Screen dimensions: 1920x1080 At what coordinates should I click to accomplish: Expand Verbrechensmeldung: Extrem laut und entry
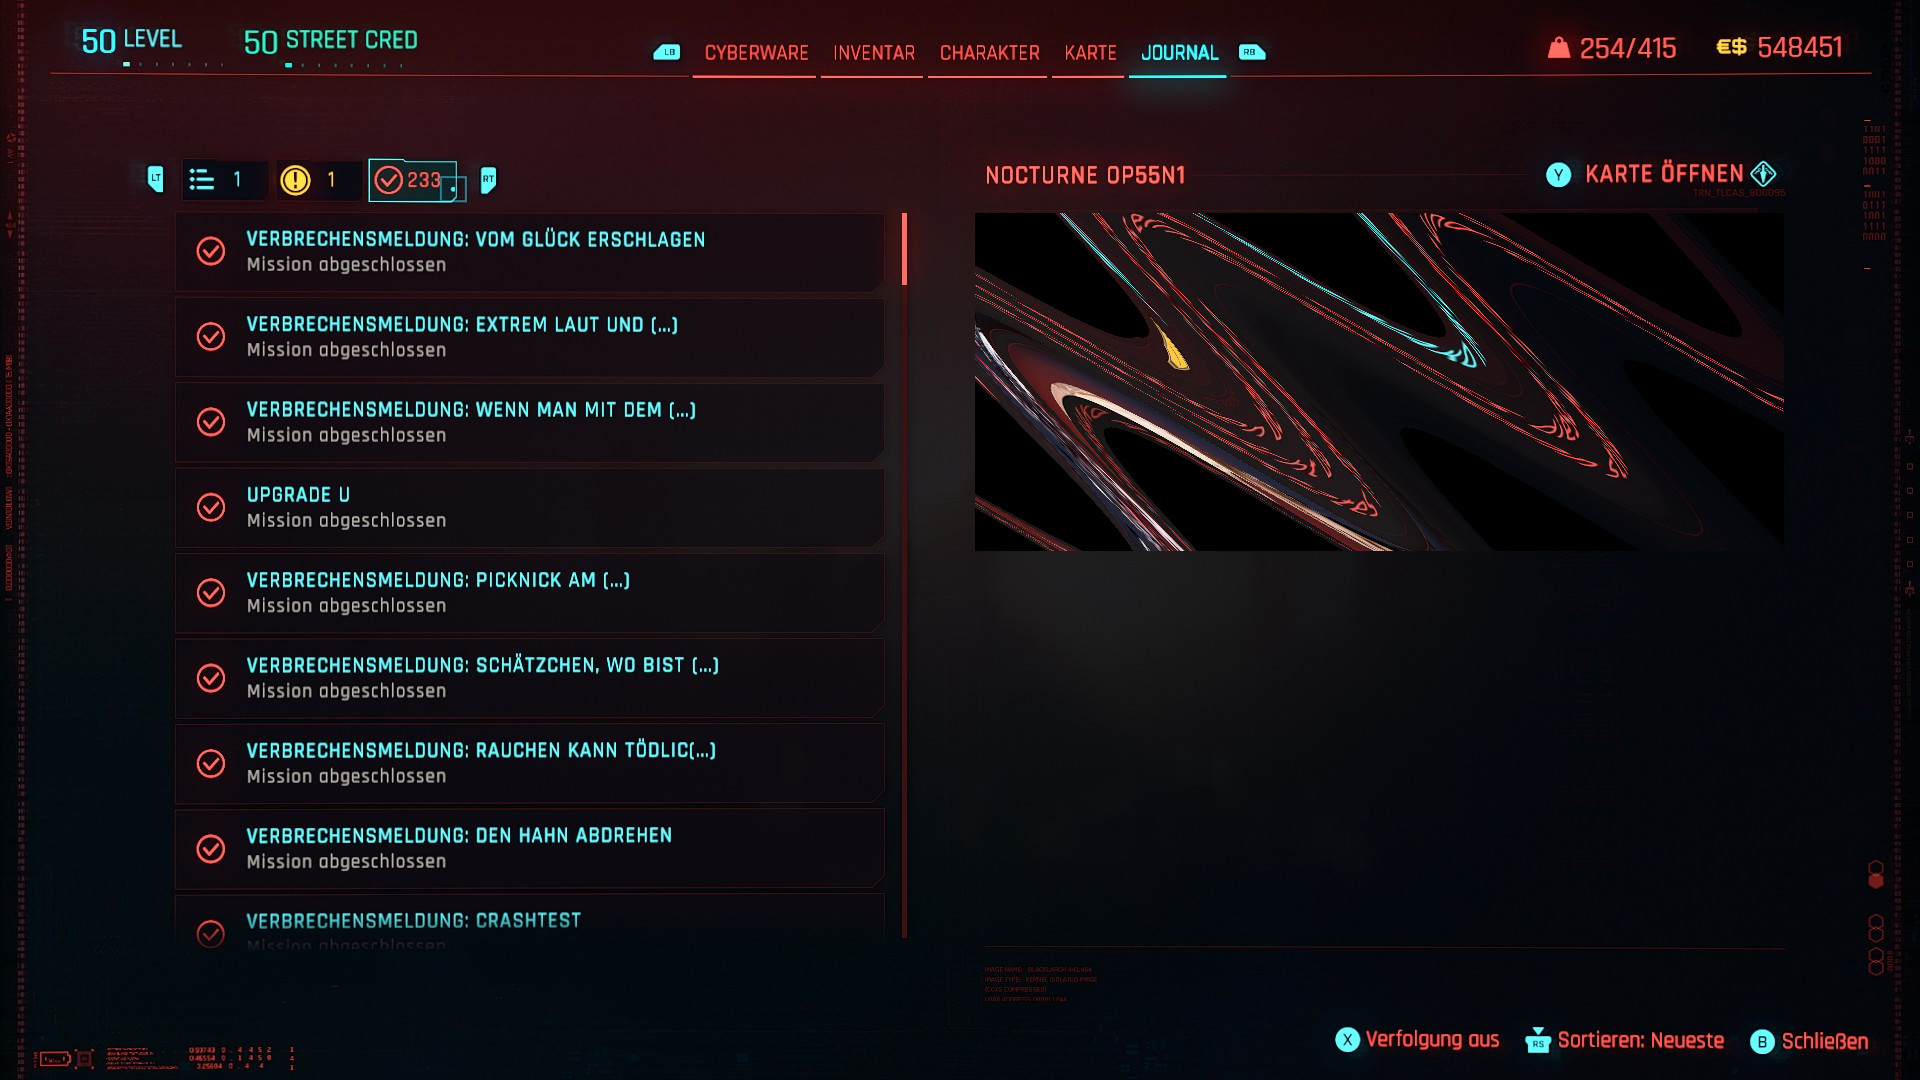(x=530, y=337)
